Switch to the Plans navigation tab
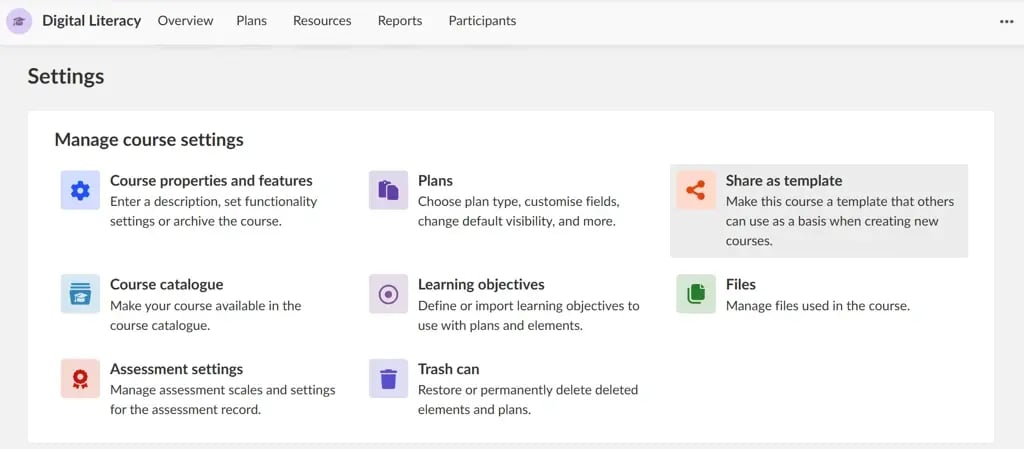The height and width of the screenshot is (449, 1024). point(251,21)
